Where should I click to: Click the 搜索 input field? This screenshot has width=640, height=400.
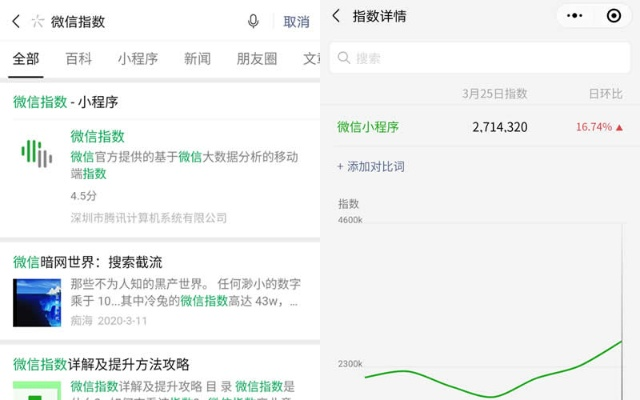[480, 58]
